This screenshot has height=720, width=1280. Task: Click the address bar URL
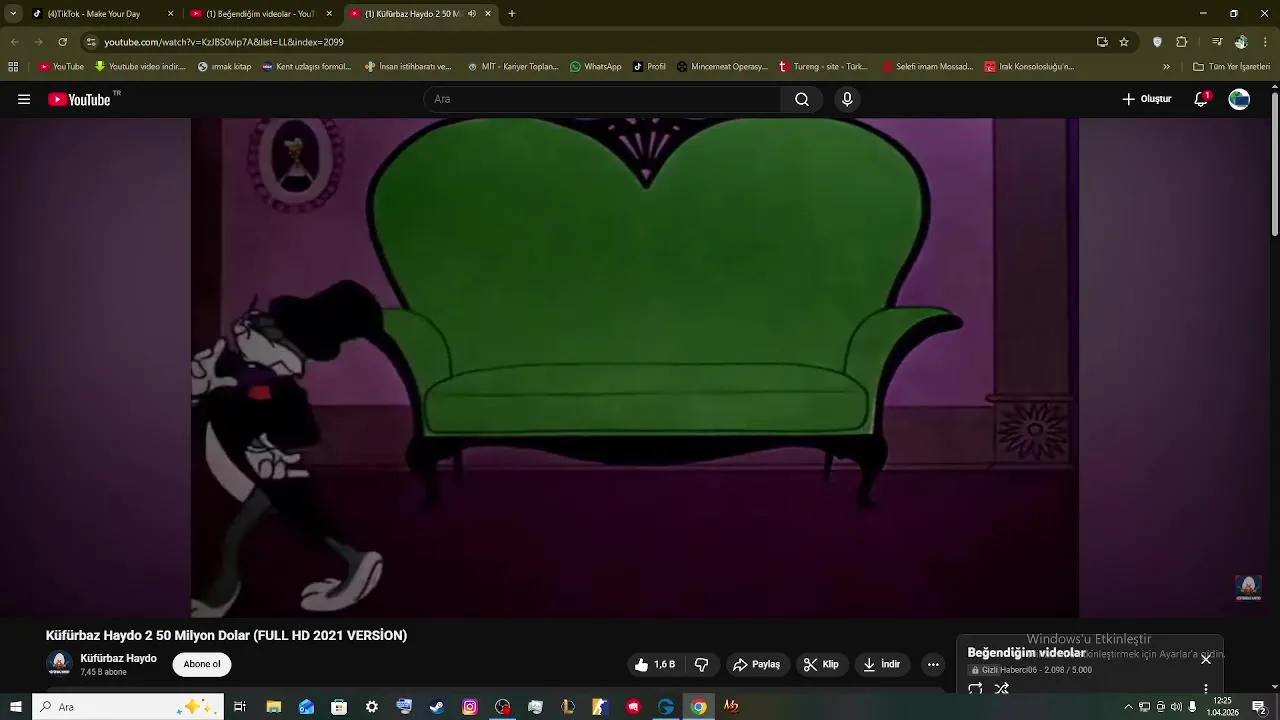click(224, 42)
